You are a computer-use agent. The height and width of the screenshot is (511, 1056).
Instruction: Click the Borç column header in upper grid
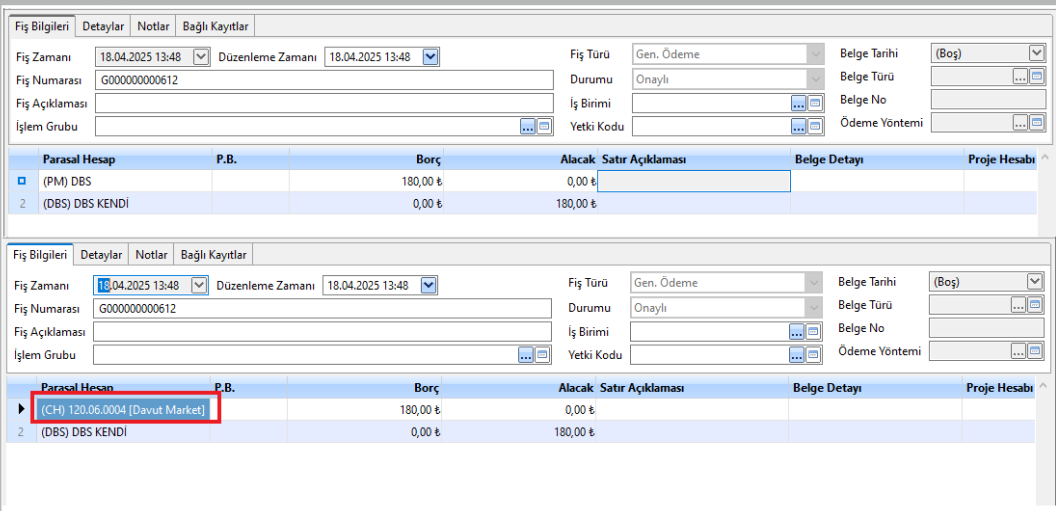point(366,159)
